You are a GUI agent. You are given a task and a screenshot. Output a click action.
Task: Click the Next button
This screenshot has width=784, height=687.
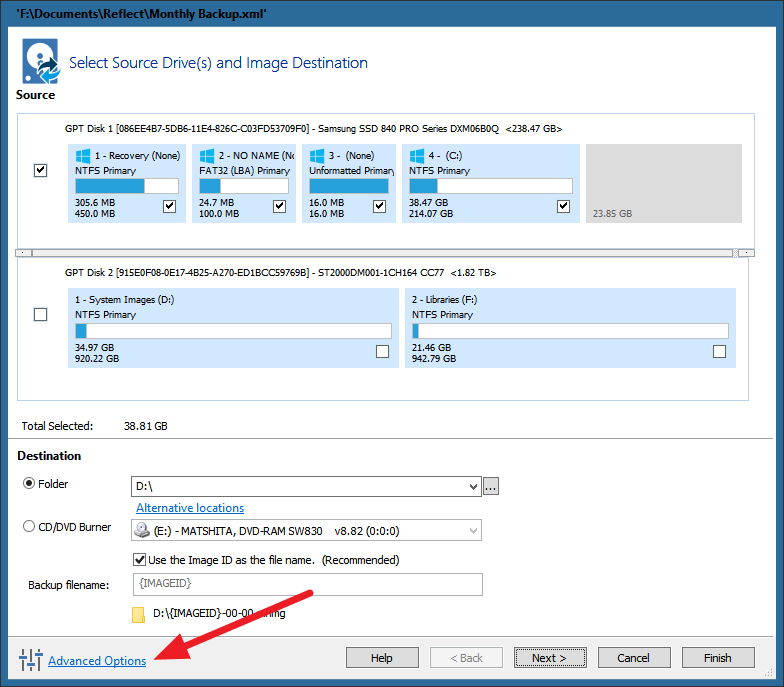tap(550, 658)
